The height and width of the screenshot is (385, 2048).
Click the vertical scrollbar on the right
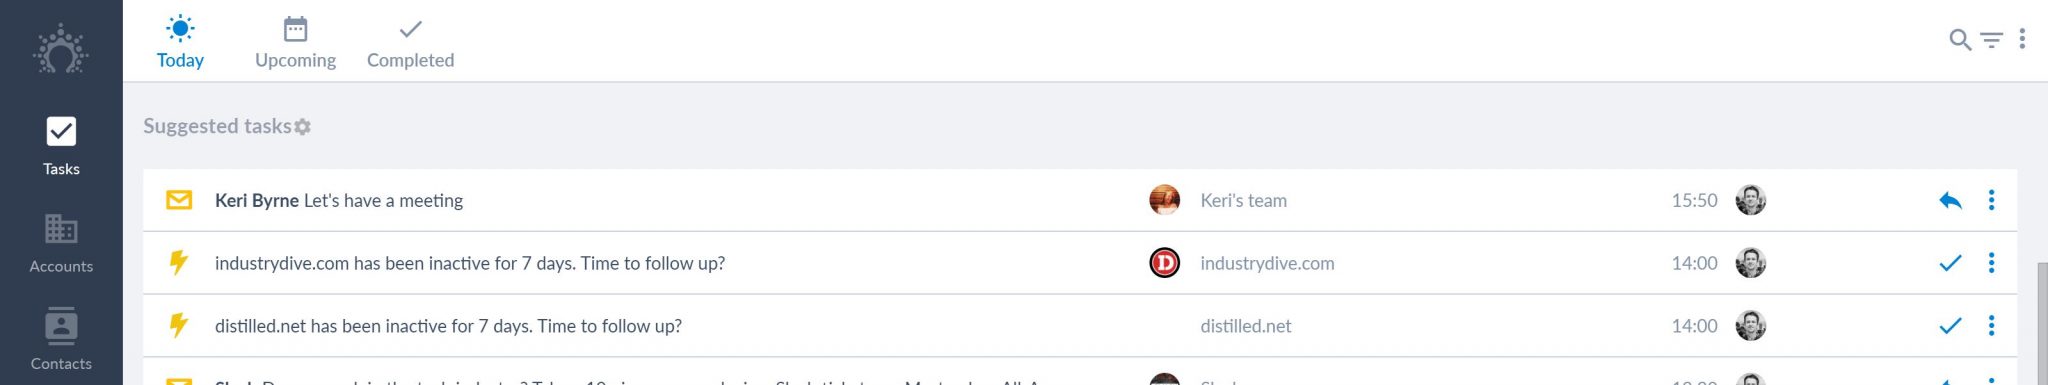point(2042,322)
